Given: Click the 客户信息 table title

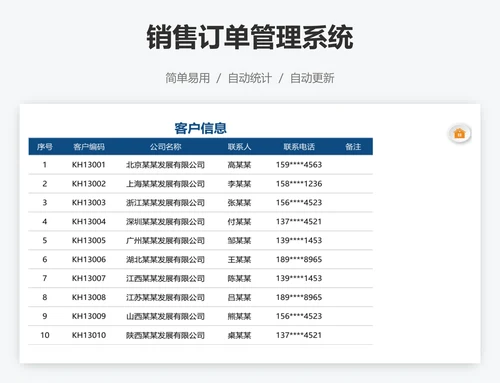Looking at the screenshot, I should [x=201, y=128].
